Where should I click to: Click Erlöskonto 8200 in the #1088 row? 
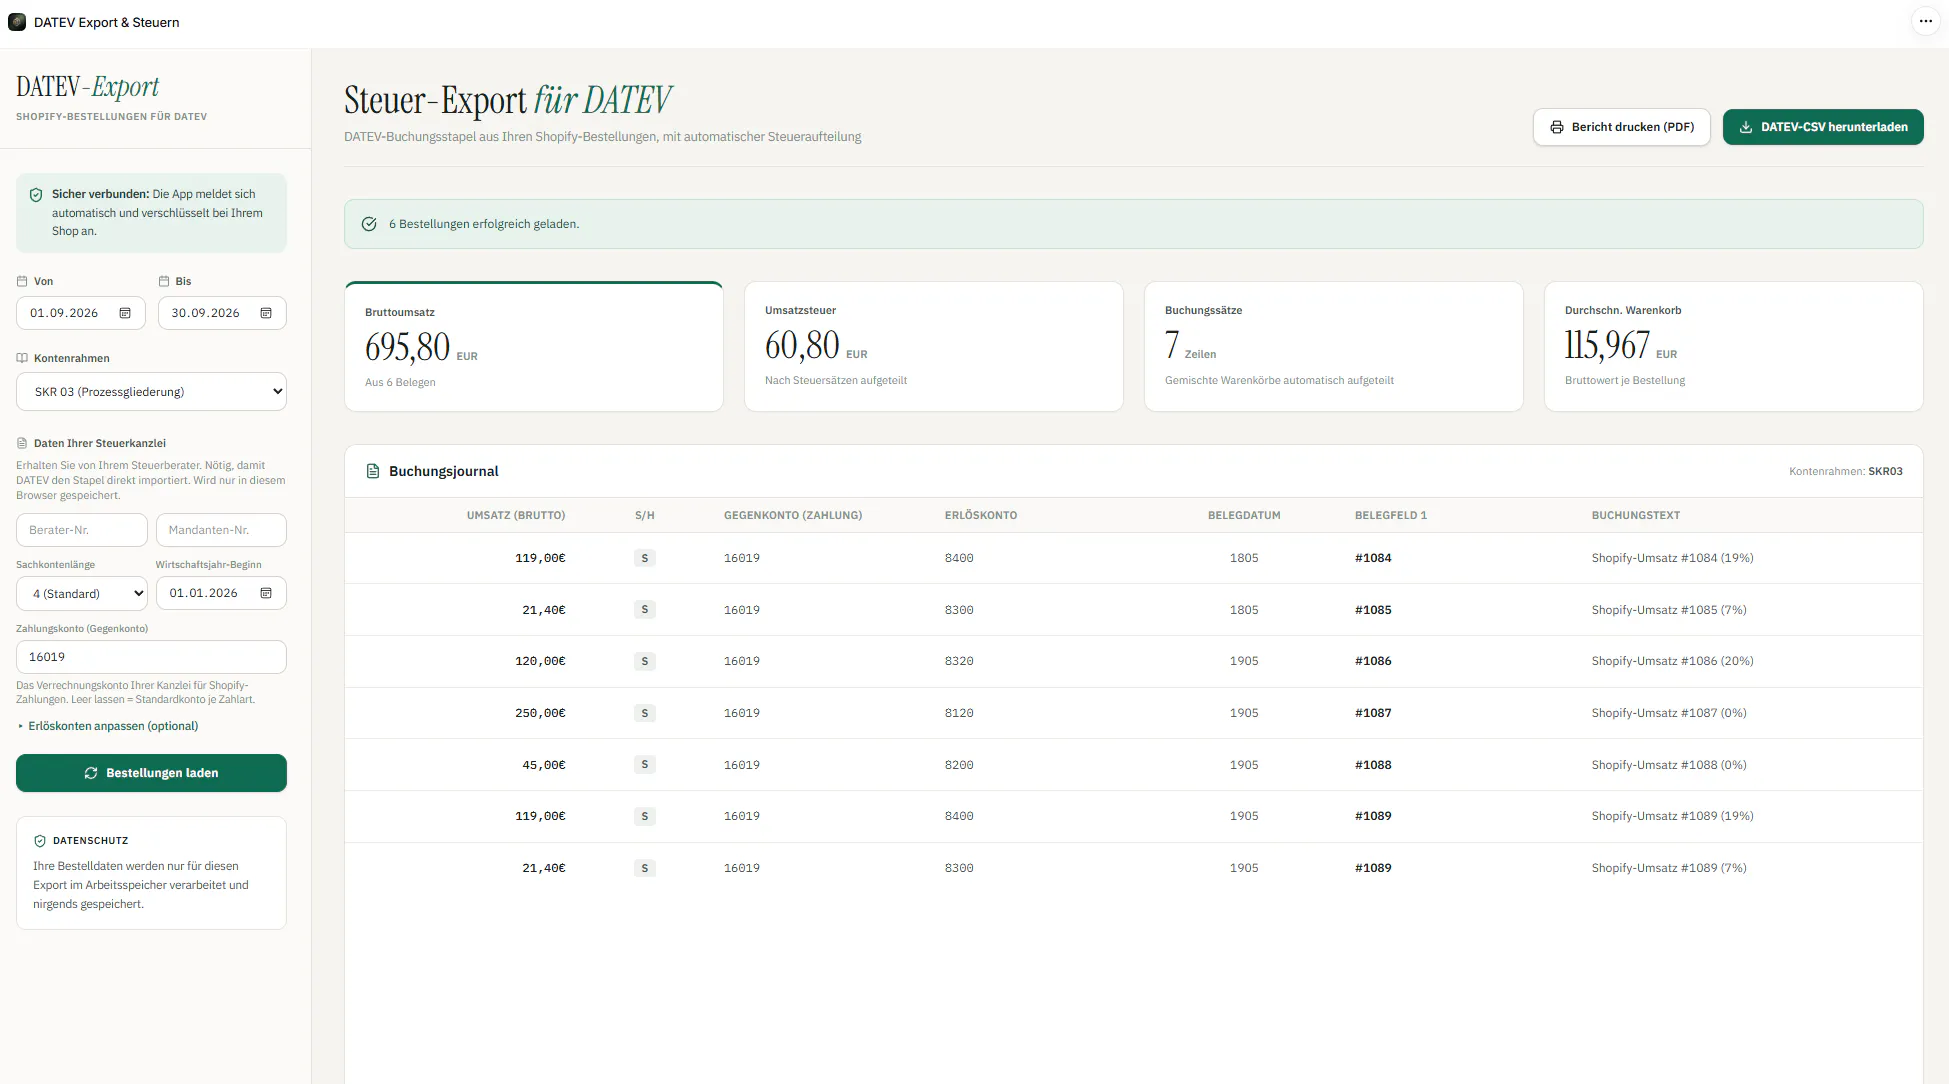click(x=959, y=765)
